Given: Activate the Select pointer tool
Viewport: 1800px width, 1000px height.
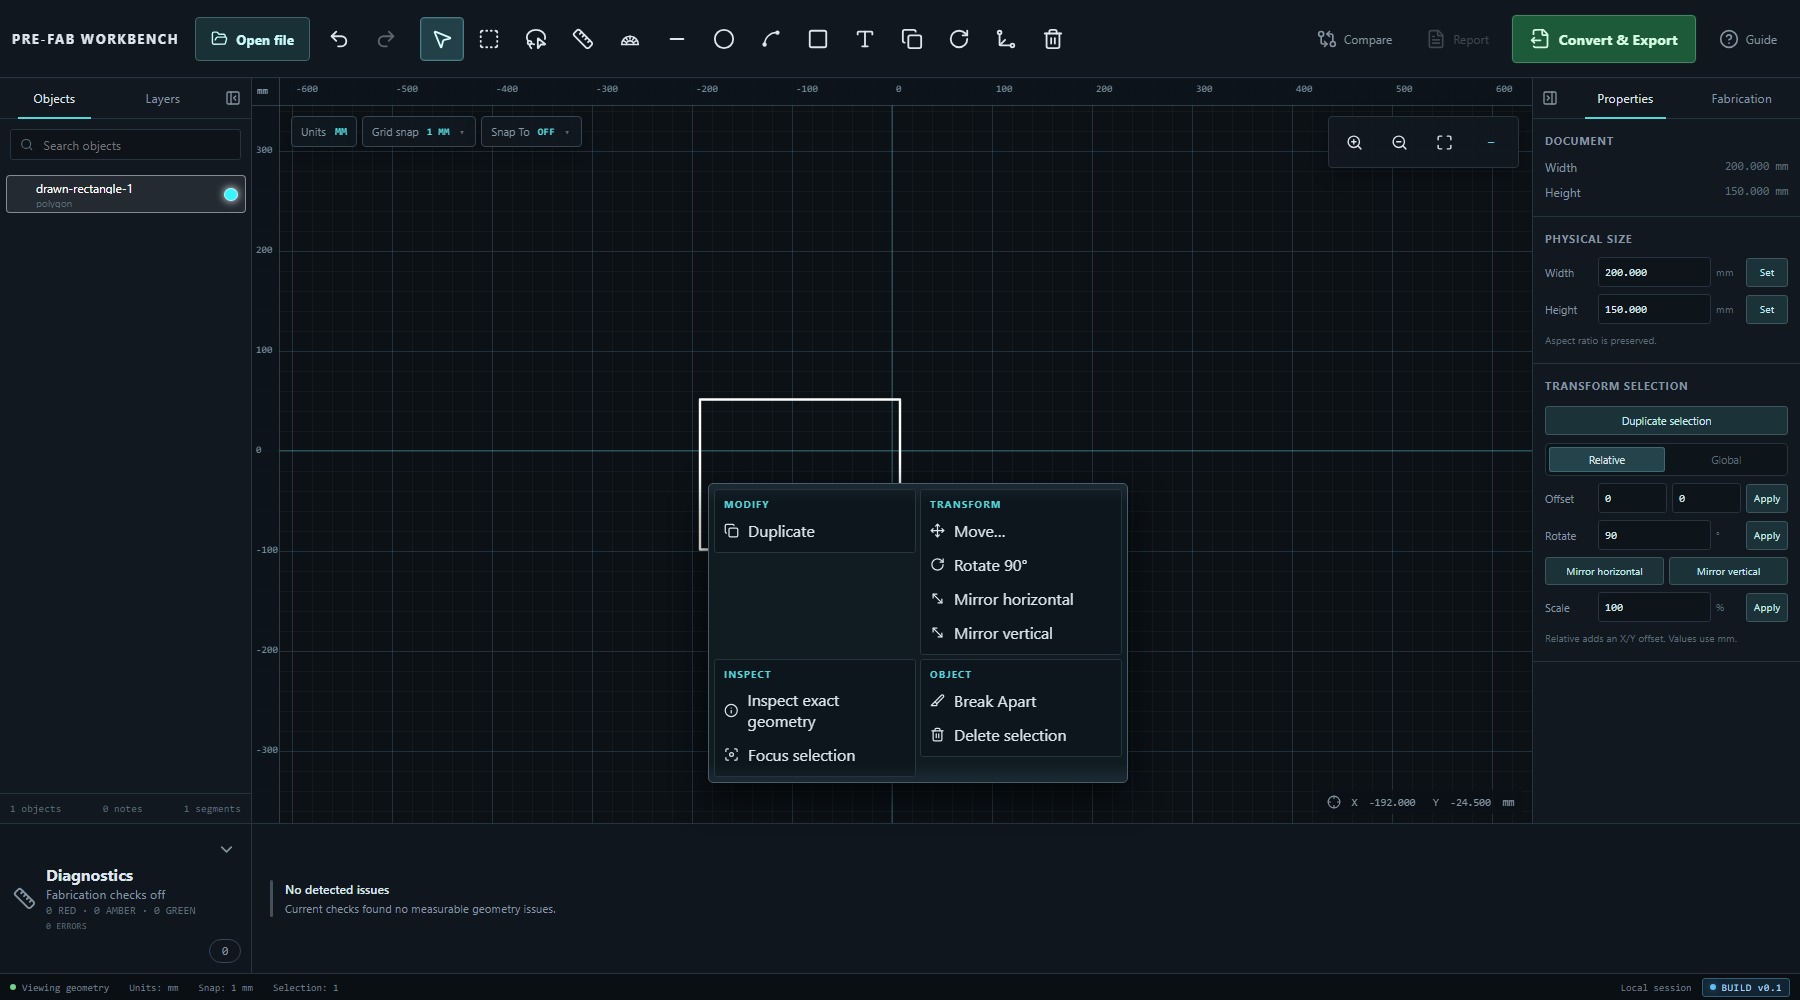Looking at the screenshot, I should [x=441, y=39].
